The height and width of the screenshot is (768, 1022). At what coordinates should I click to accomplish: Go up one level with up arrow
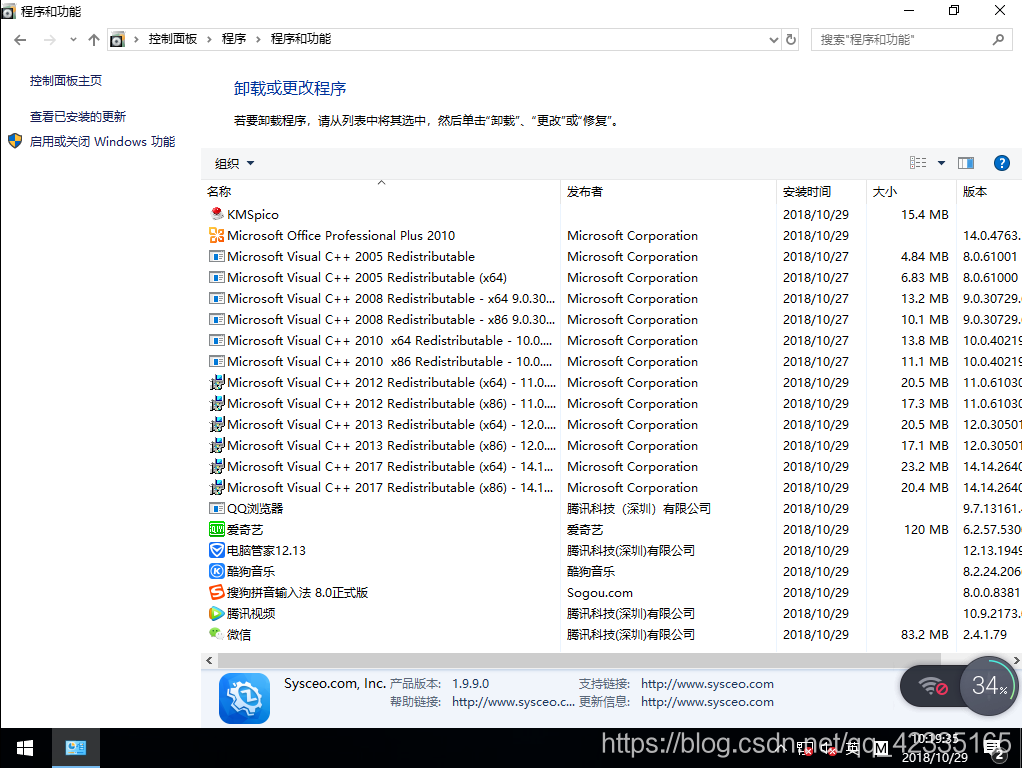[94, 40]
